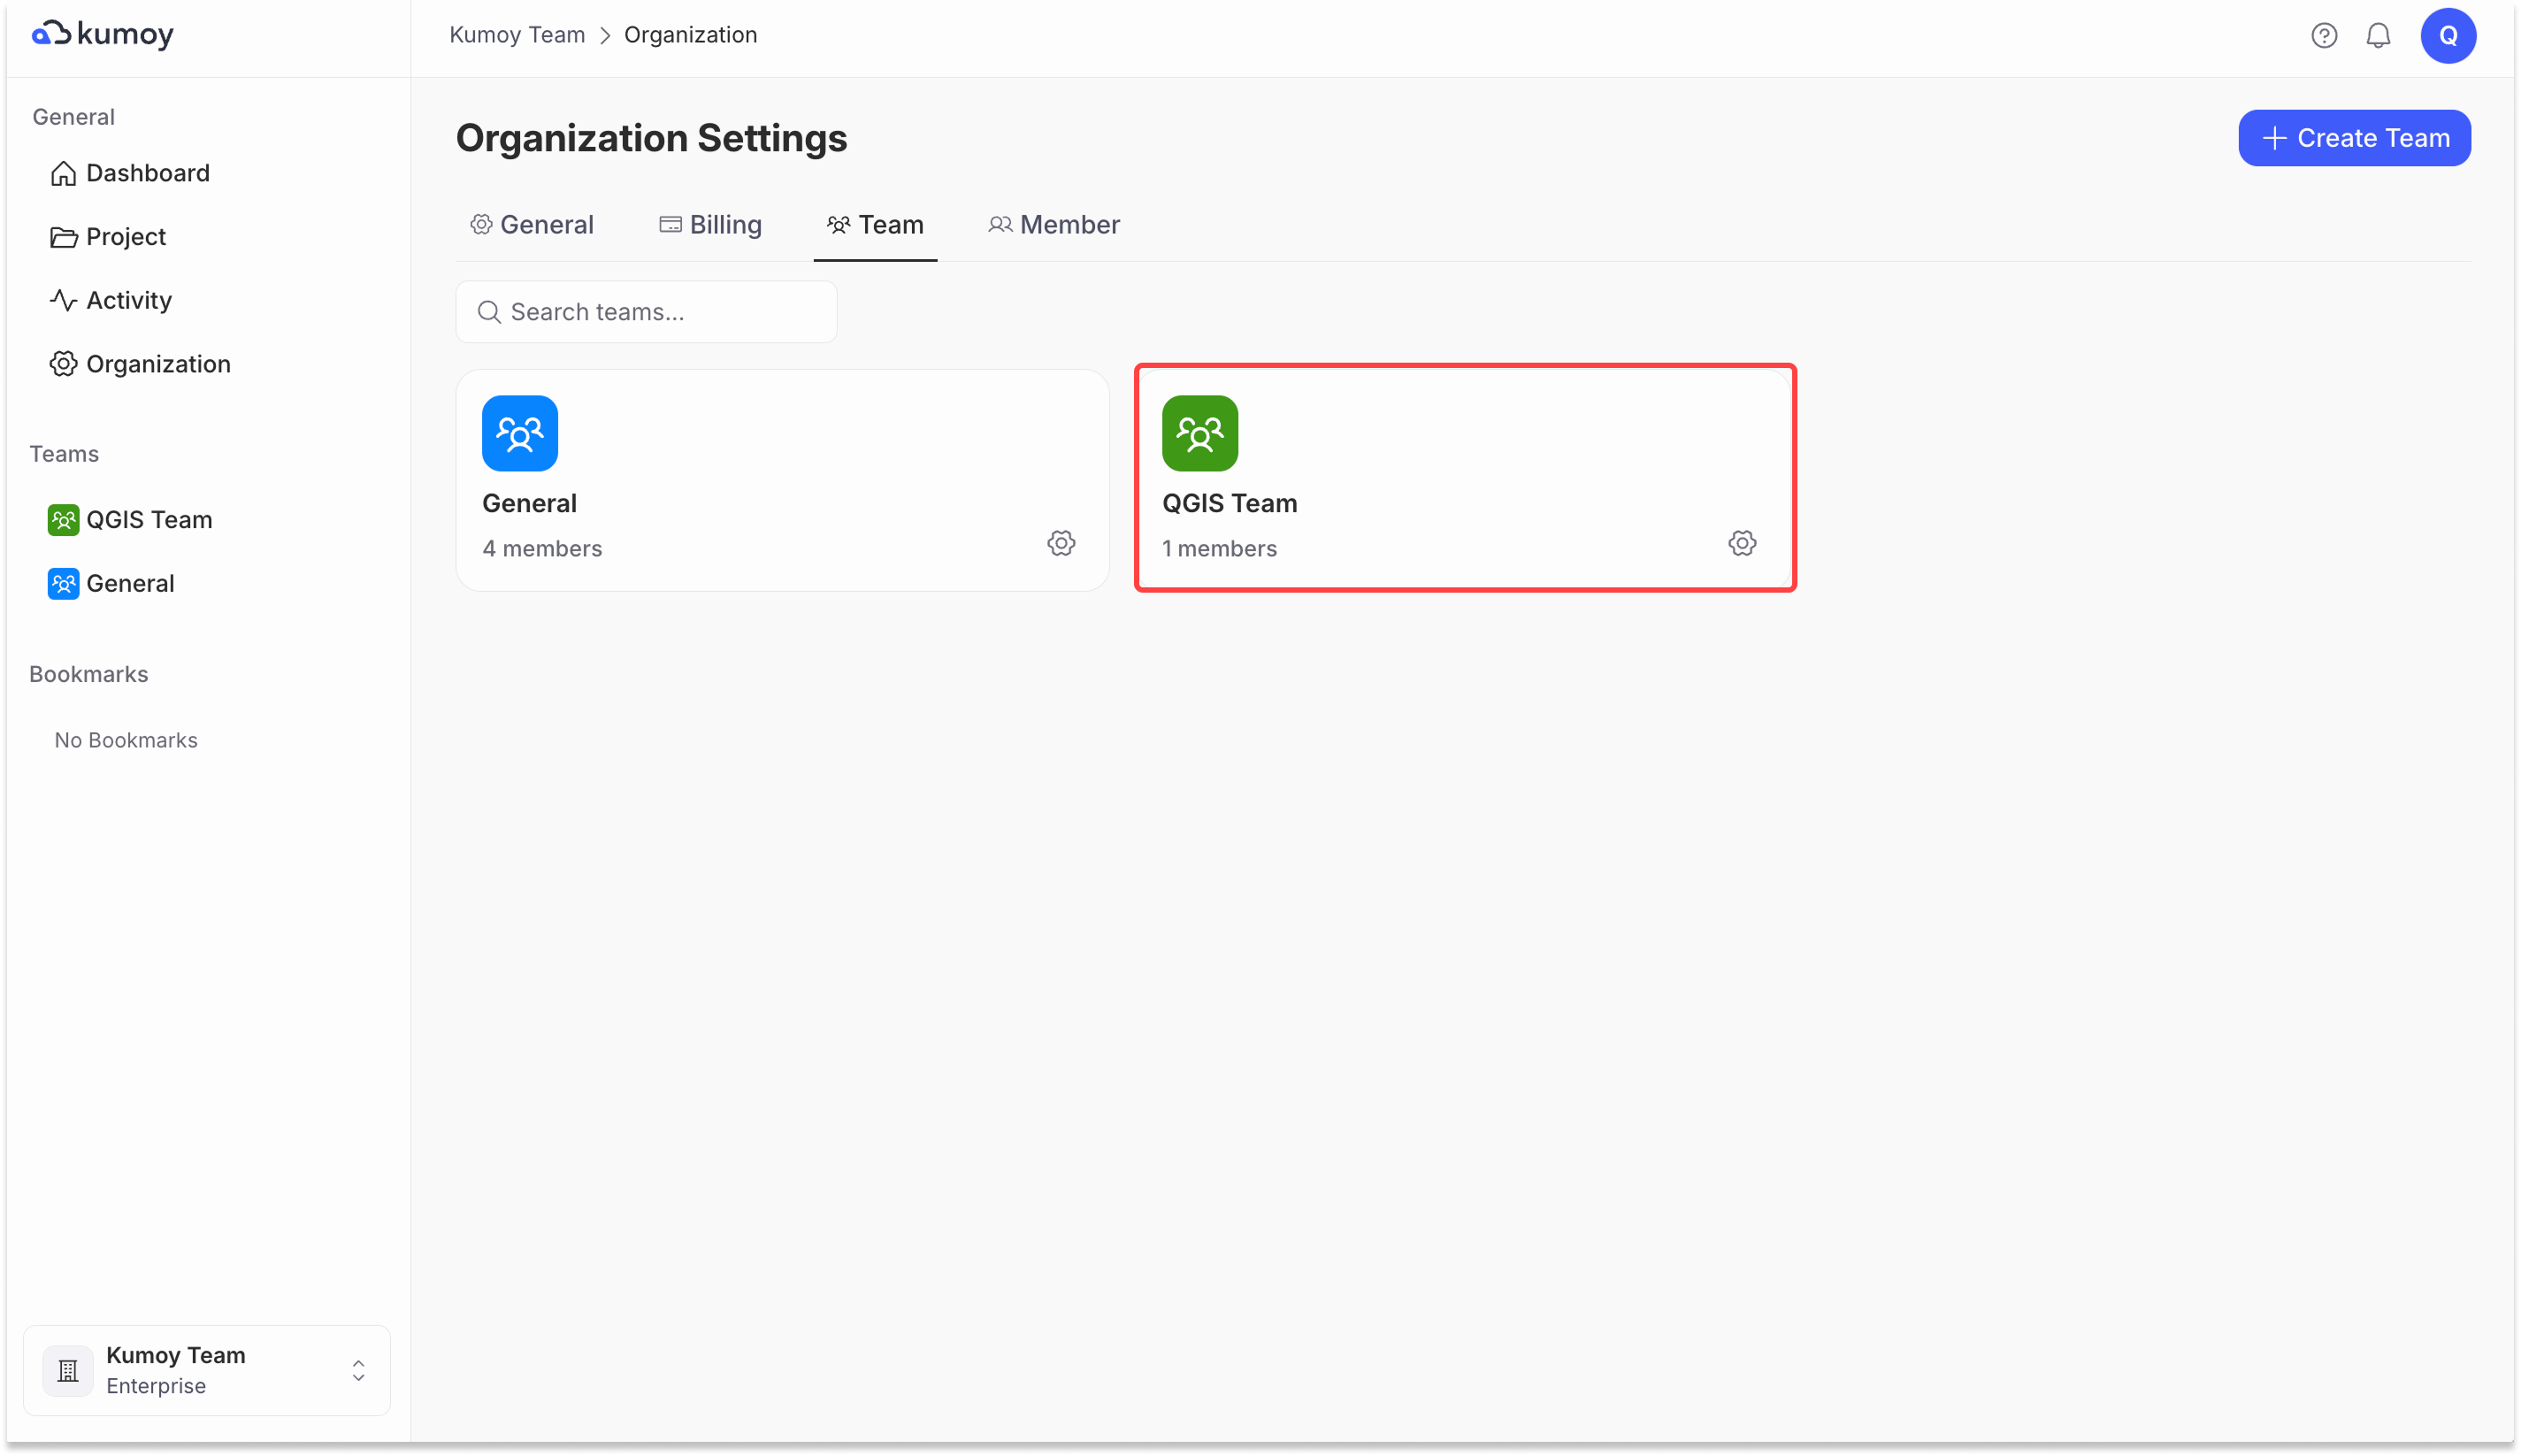Select QGIS Team in sidebar Teams list
Viewport: 2521px width, 1456px height.
pos(148,520)
